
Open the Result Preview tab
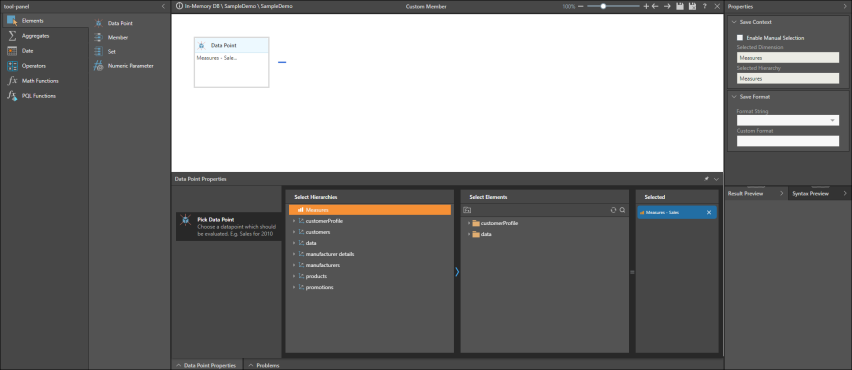pos(756,193)
